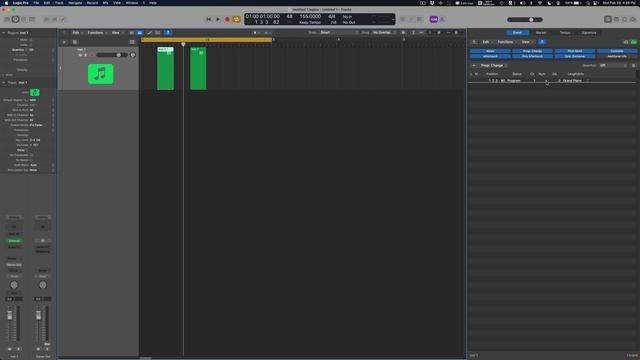Switch to the Tempo list tab
Viewport: 640px width, 360px height.
tap(565, 33)
